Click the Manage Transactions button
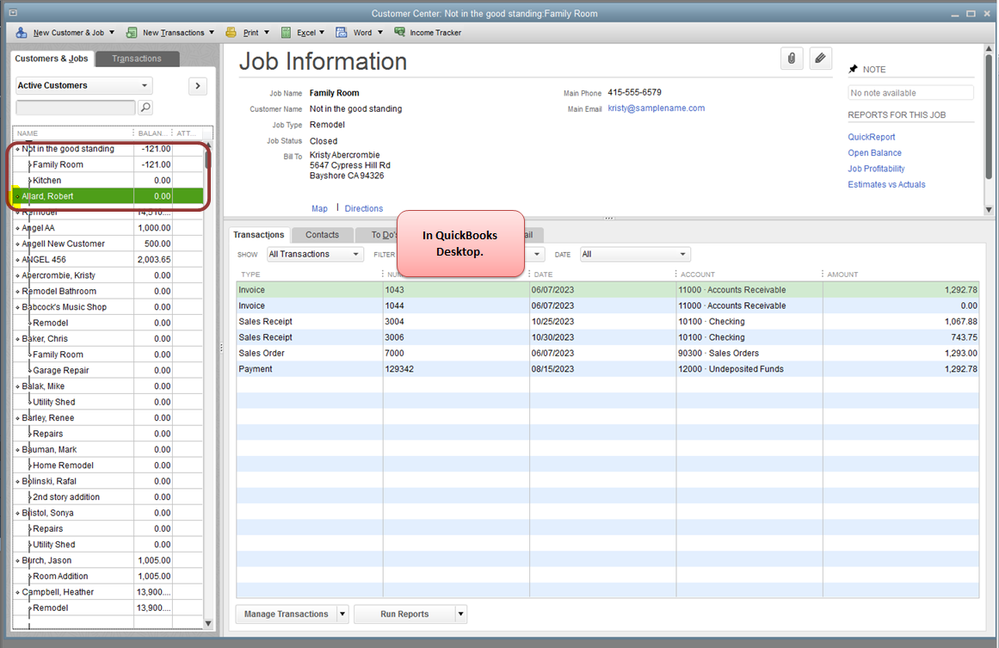The image size is (999, 648). [286, 614]
